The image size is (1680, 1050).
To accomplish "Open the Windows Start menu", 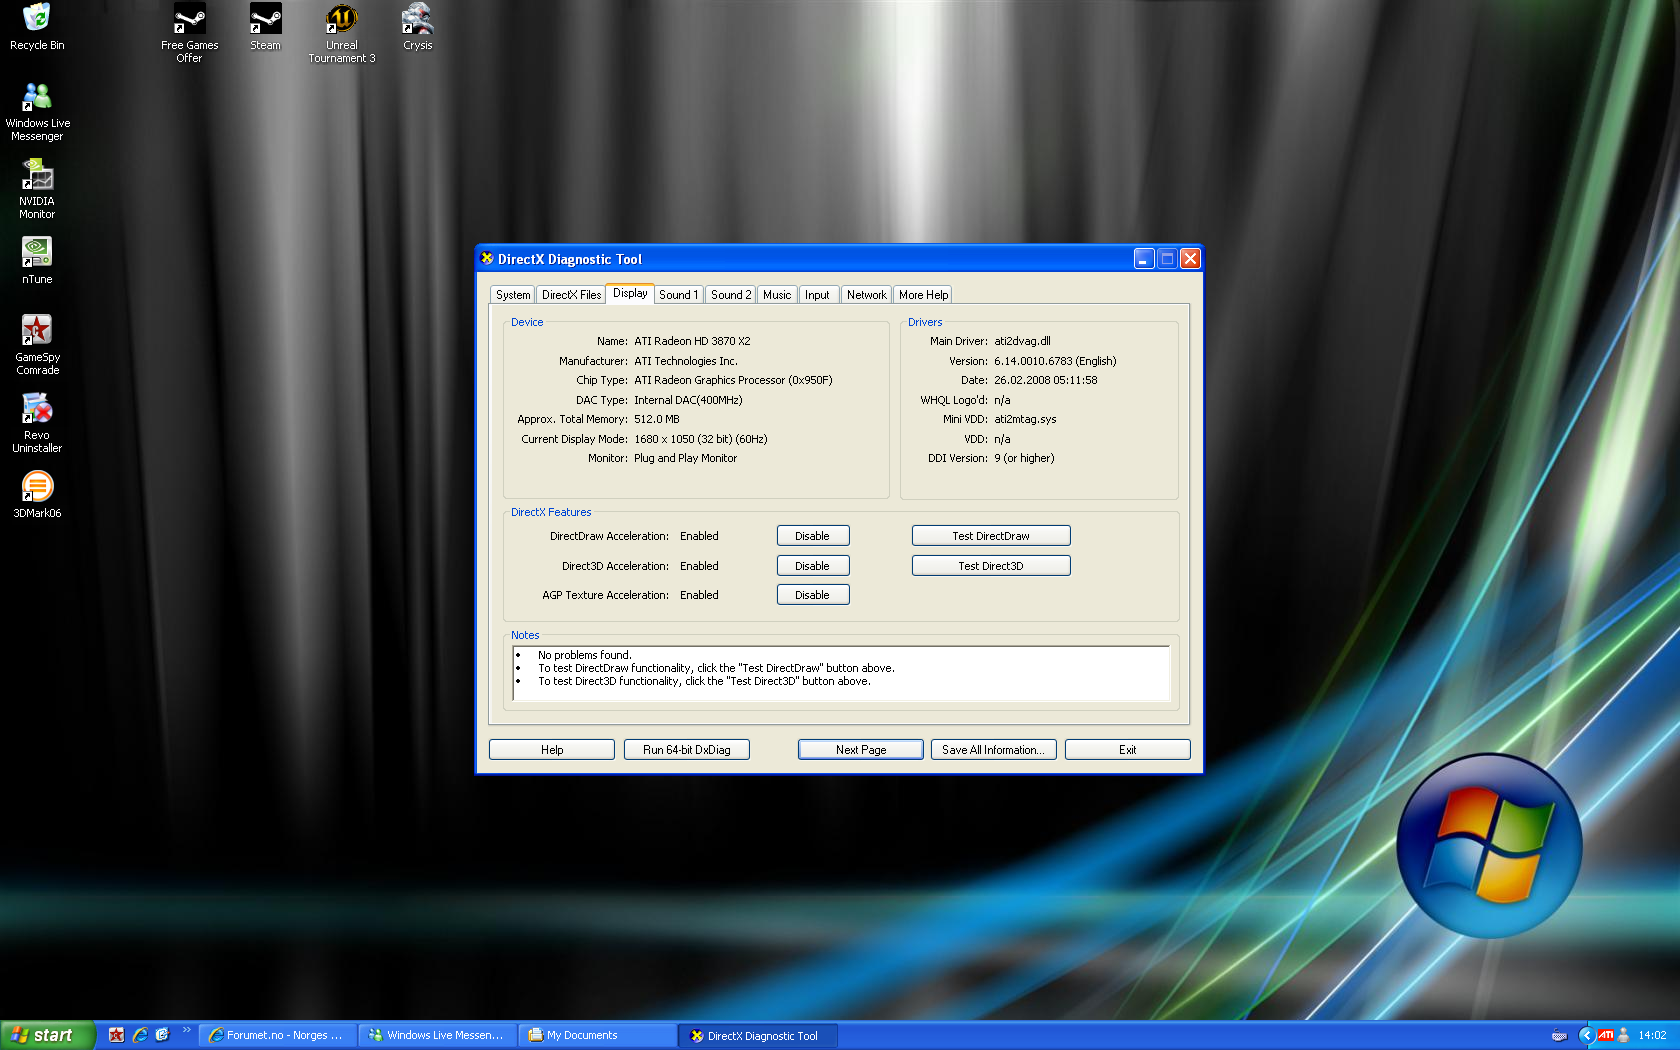I will point(47,1035).
